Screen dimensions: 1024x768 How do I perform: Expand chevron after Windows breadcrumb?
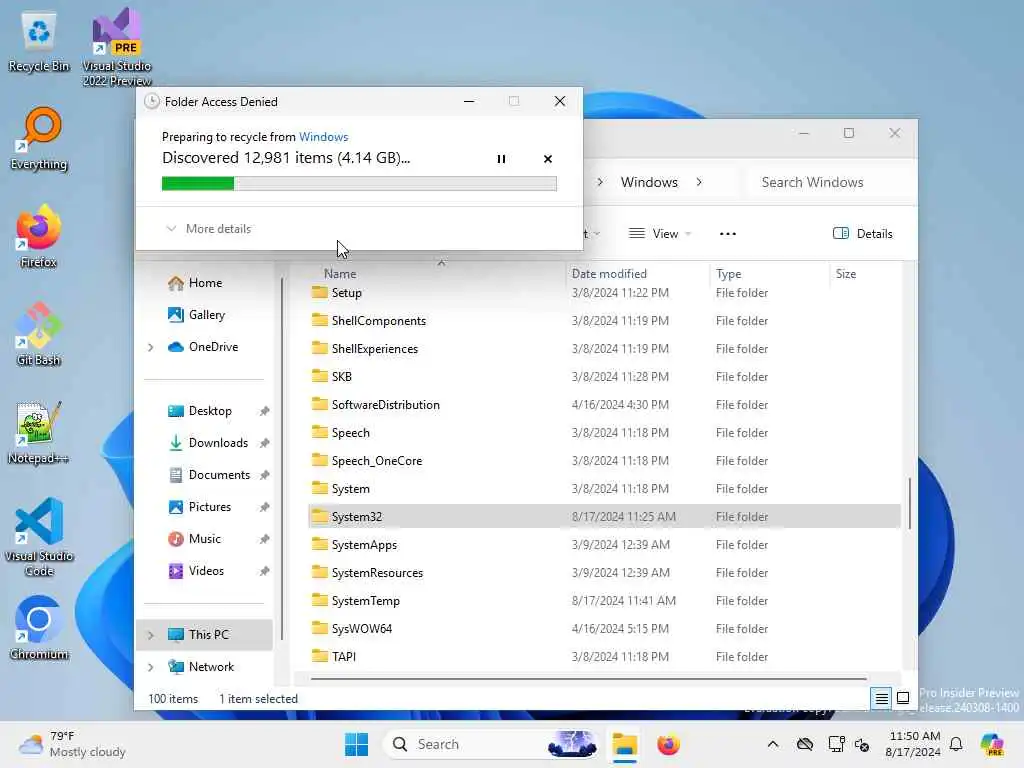(699, 182)
